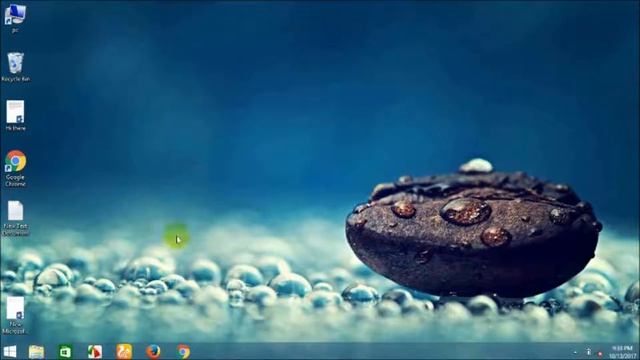Open the green Store app on taskbar
This screenshot has height=360, width=640.
point(65,351)
